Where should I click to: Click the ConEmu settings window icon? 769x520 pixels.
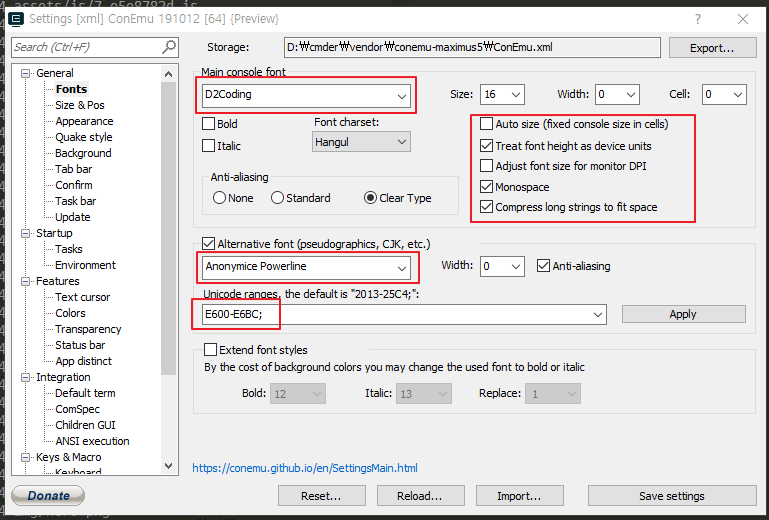[16, 18]
